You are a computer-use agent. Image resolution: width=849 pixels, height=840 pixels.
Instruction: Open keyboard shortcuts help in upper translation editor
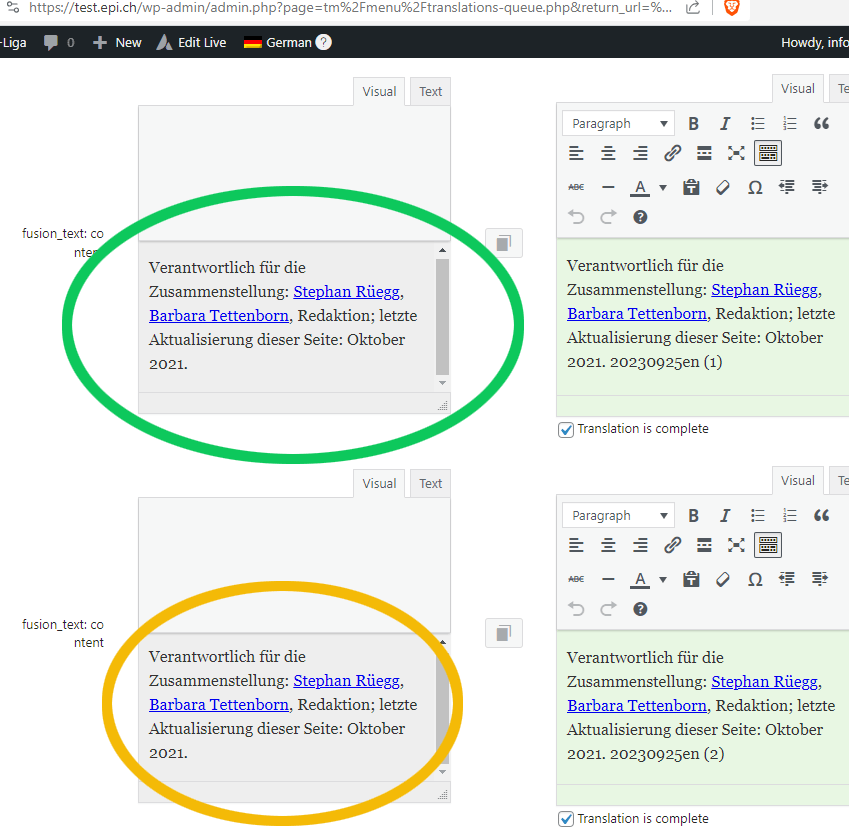pos(640,217)
